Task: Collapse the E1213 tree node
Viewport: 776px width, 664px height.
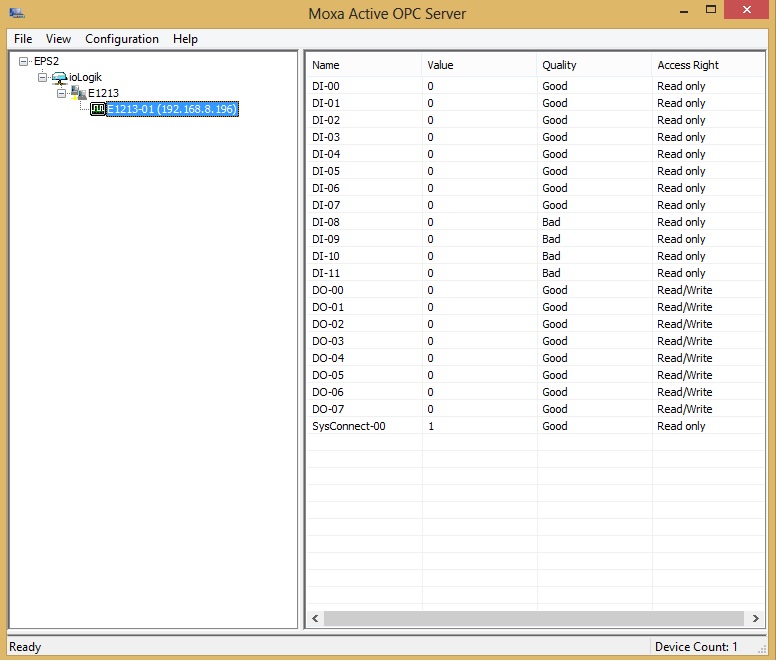Action: coord(61,93)
